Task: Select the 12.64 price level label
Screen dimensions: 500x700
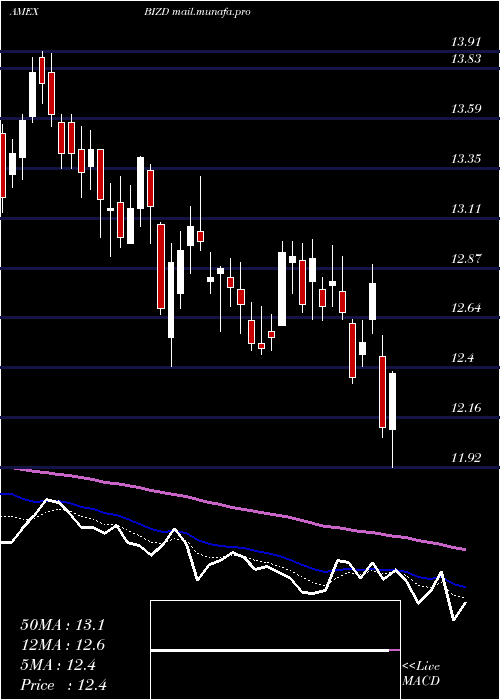Action: [466, 308]
